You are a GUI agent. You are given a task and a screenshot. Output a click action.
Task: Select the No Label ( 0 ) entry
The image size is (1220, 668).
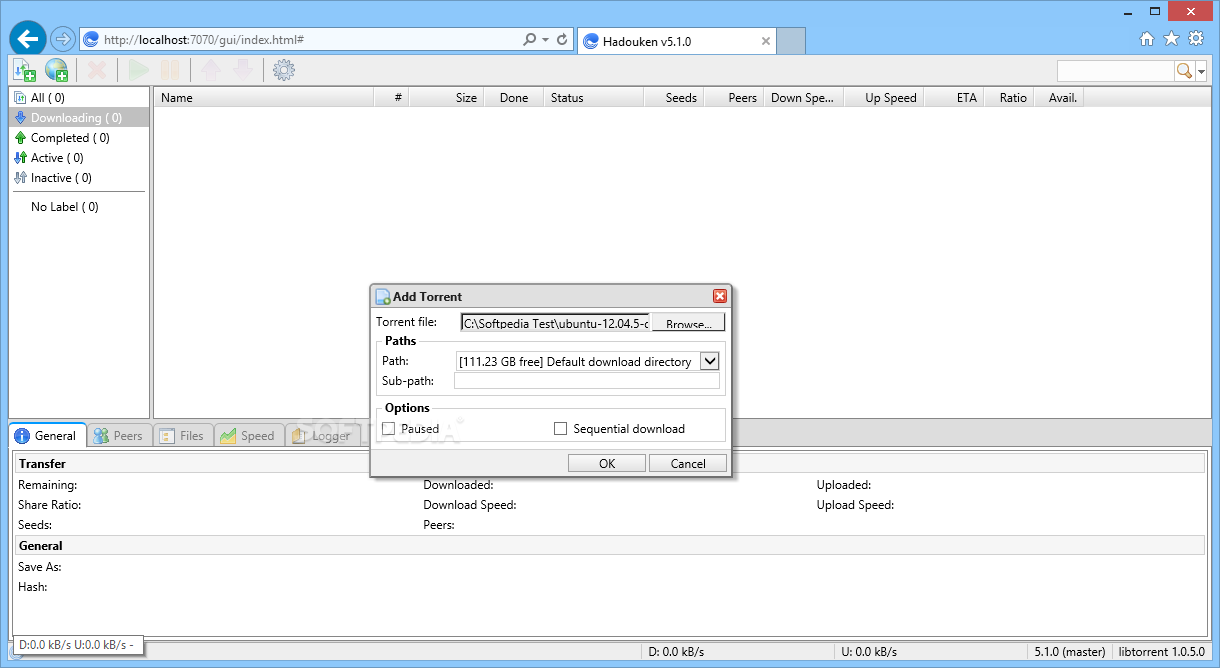coord(79,207)
